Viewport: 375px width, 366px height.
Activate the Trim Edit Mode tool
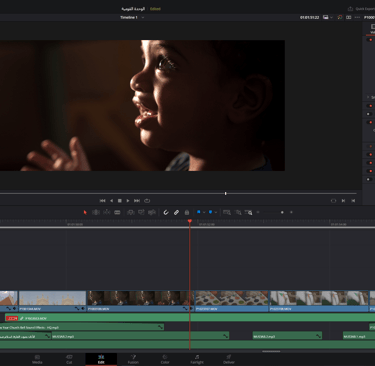[x=96, y=212]
